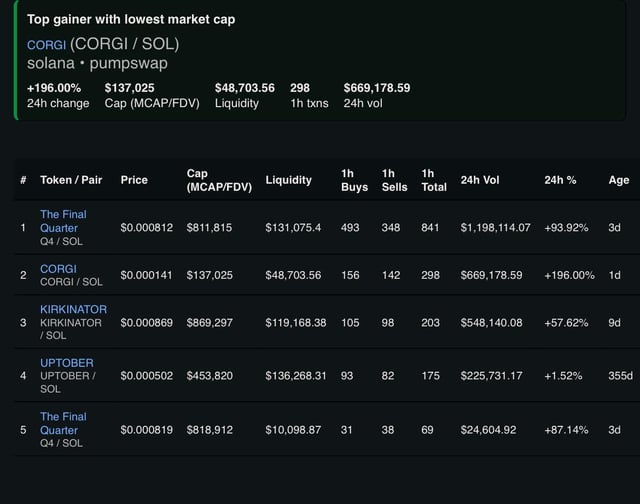Open the CORGI token link in table row 2

pyautogui.click(x=58, y=268)
